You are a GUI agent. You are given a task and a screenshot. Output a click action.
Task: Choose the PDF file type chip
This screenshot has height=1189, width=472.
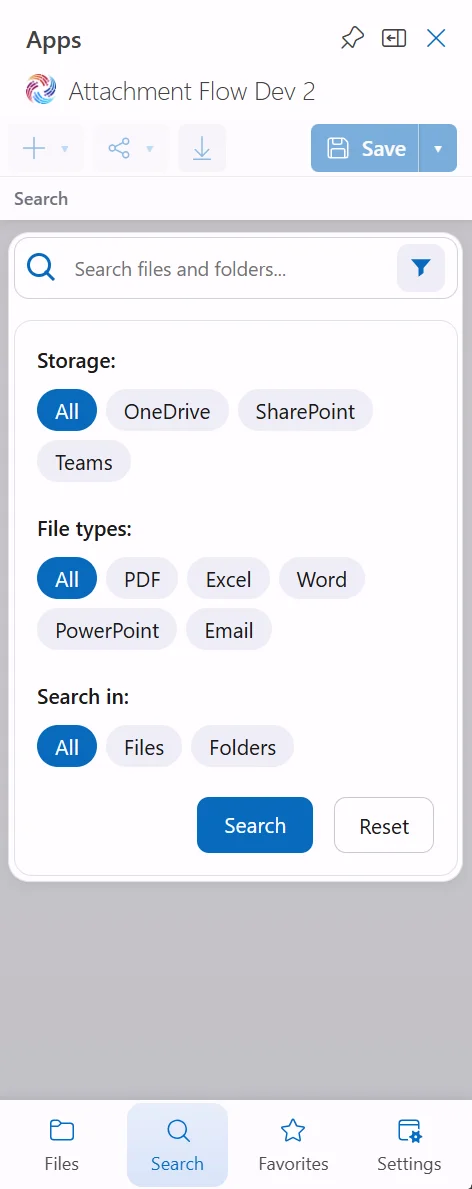(142, 579)
